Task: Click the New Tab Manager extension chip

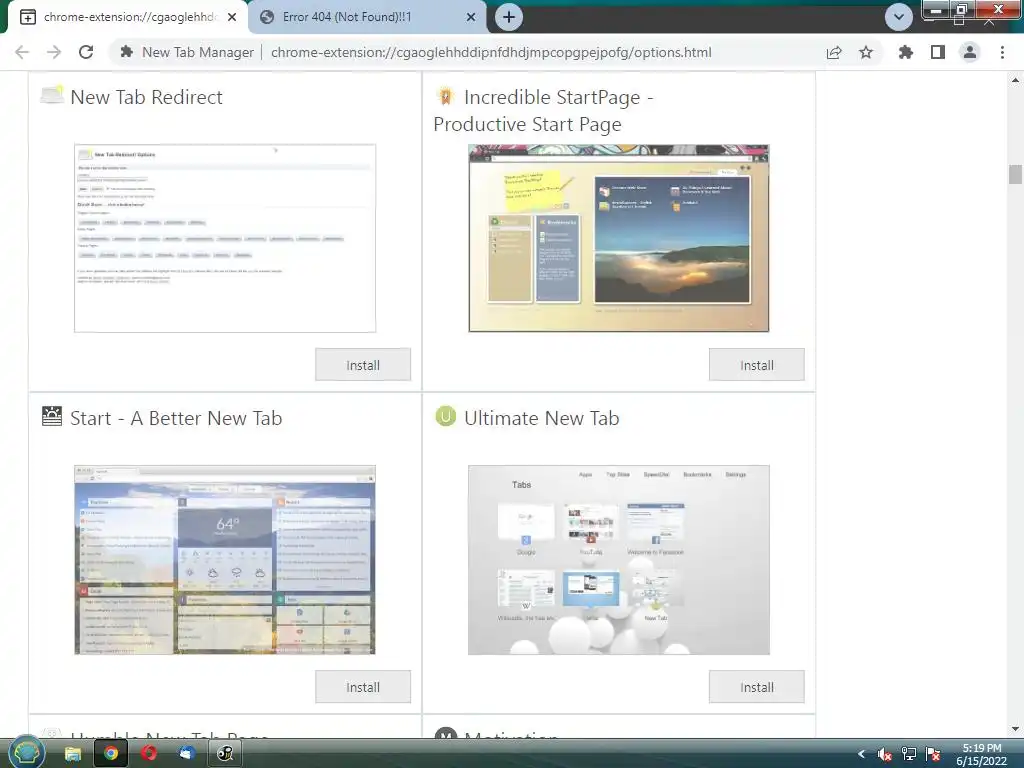Action: click(x=187, y=52)
